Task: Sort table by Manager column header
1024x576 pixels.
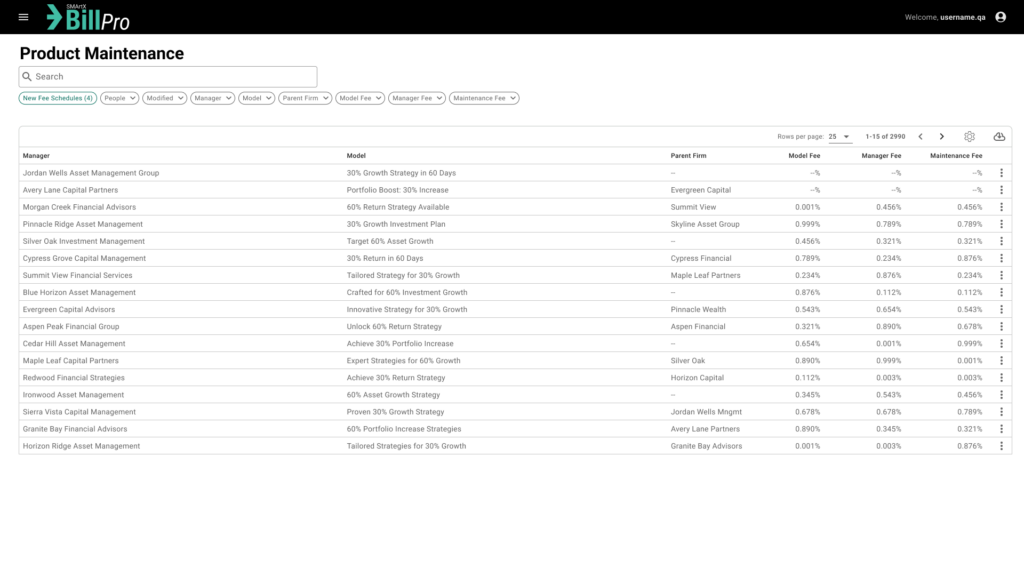Action: tap(37, 156)
